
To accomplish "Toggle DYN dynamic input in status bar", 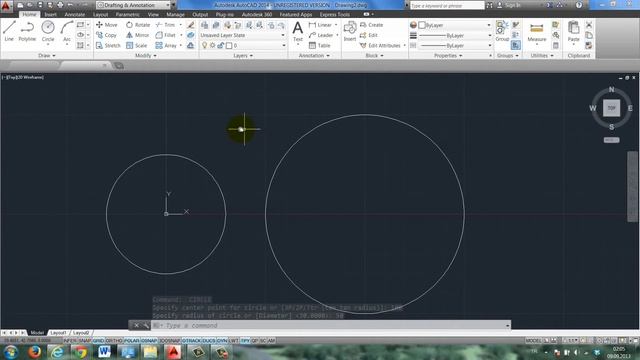I will tap(222, 340).
